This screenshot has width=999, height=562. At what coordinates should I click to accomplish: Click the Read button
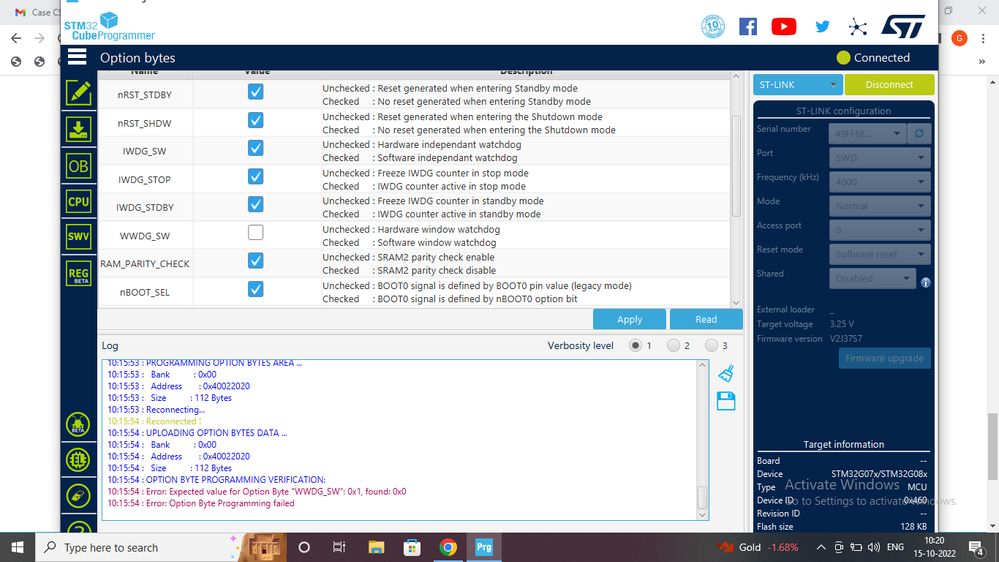click(706, 319)
